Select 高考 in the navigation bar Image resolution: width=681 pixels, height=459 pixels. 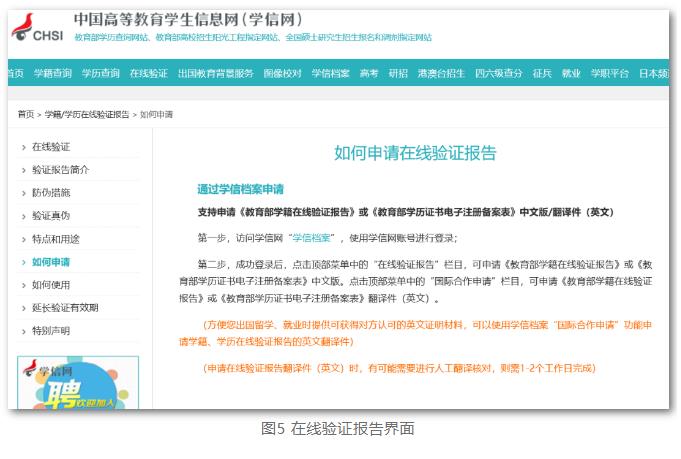[369, 73]
